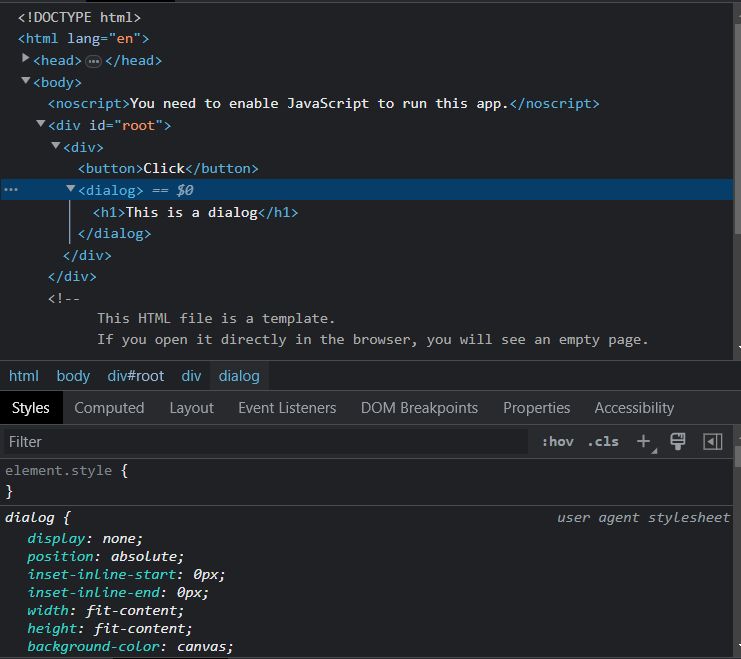Click the Styles pane vertical scrollbar
The image size is (741, 659).
737,457
